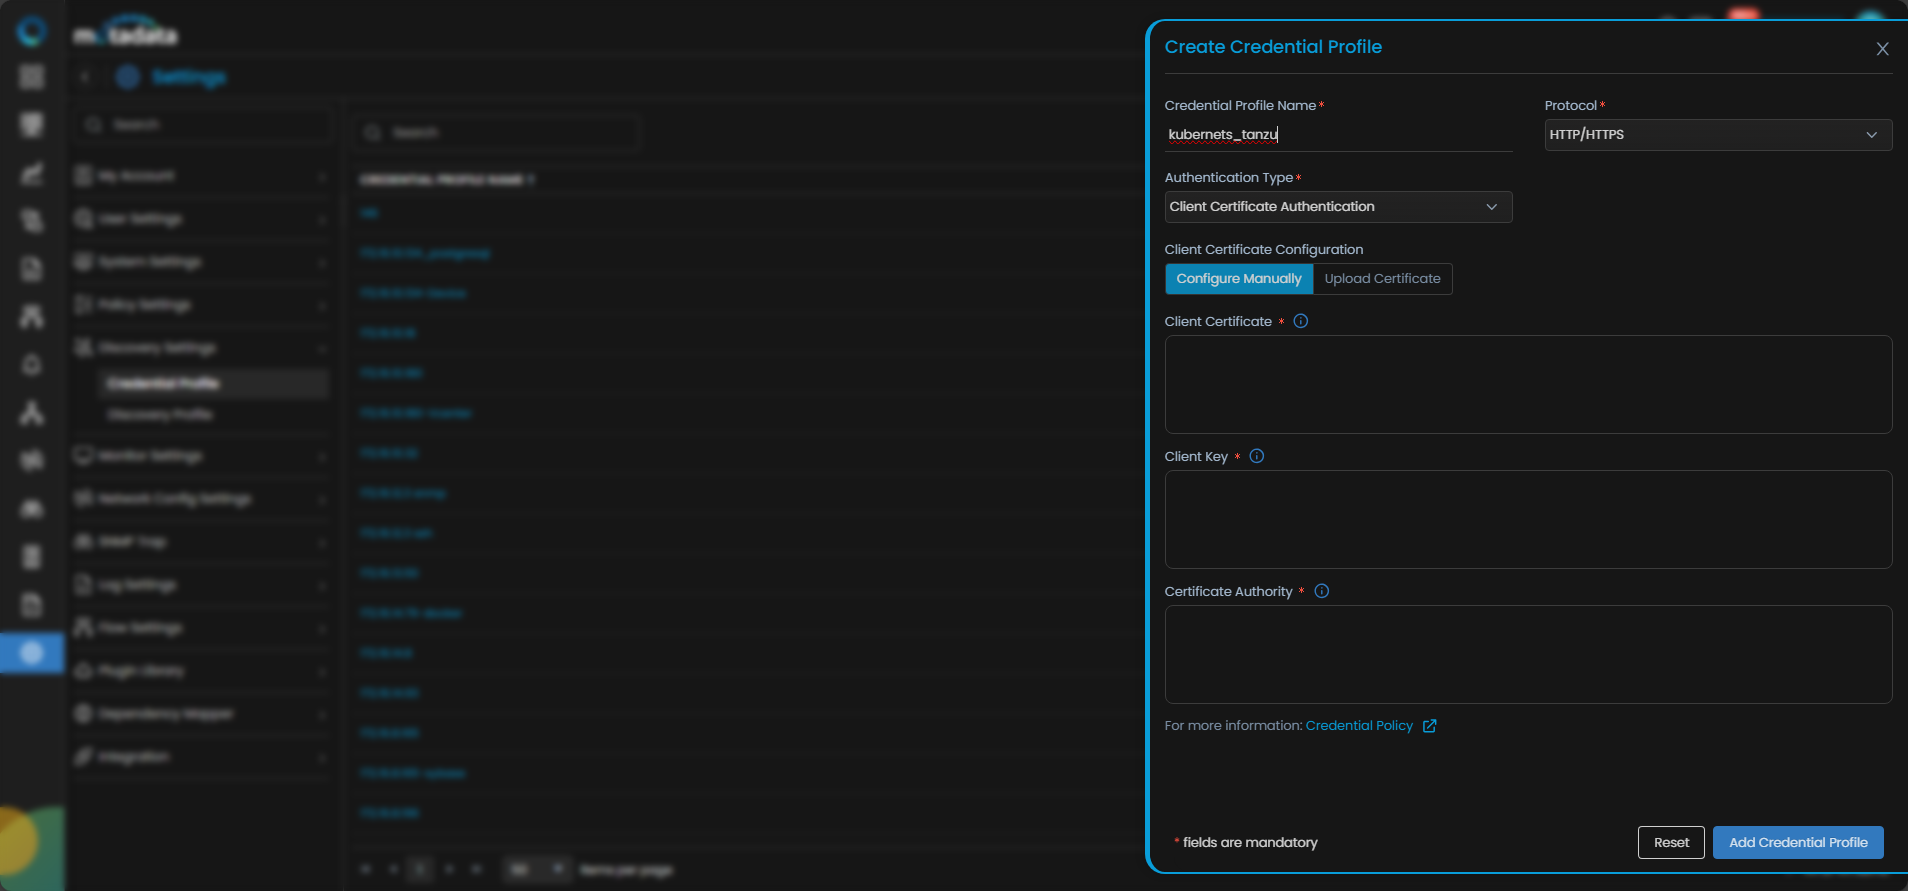This screenshot has height=891, width=1908.
Task: Show info tooltip beside Certificate Authority label
Action: tap(1321, 591)
